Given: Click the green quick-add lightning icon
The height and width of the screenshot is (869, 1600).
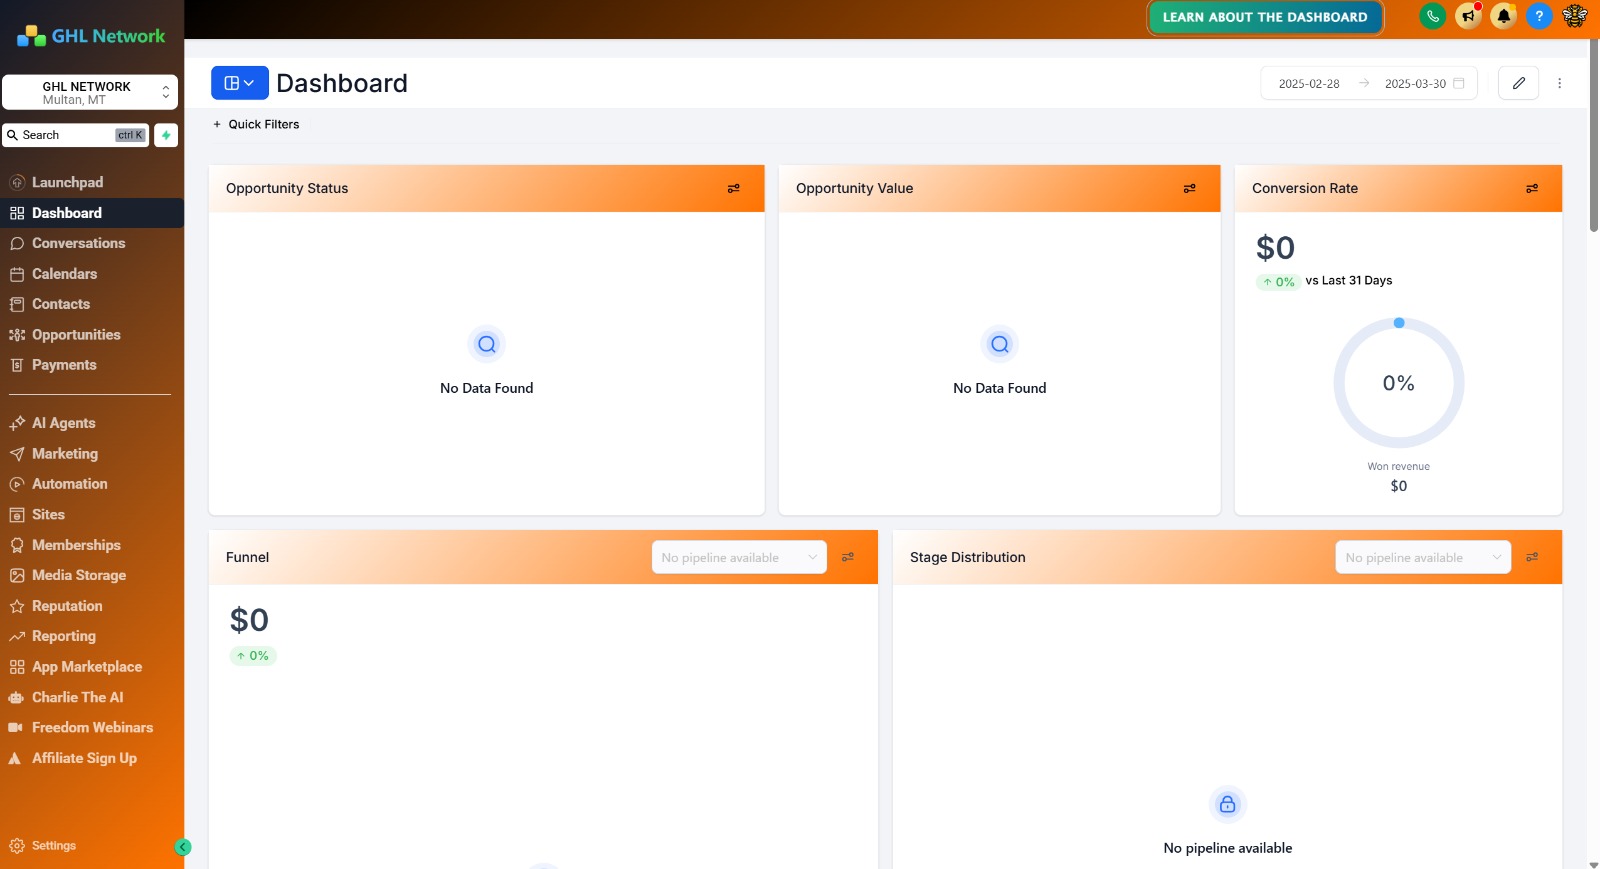Looking at the screenshot, I should pos(166,135).
